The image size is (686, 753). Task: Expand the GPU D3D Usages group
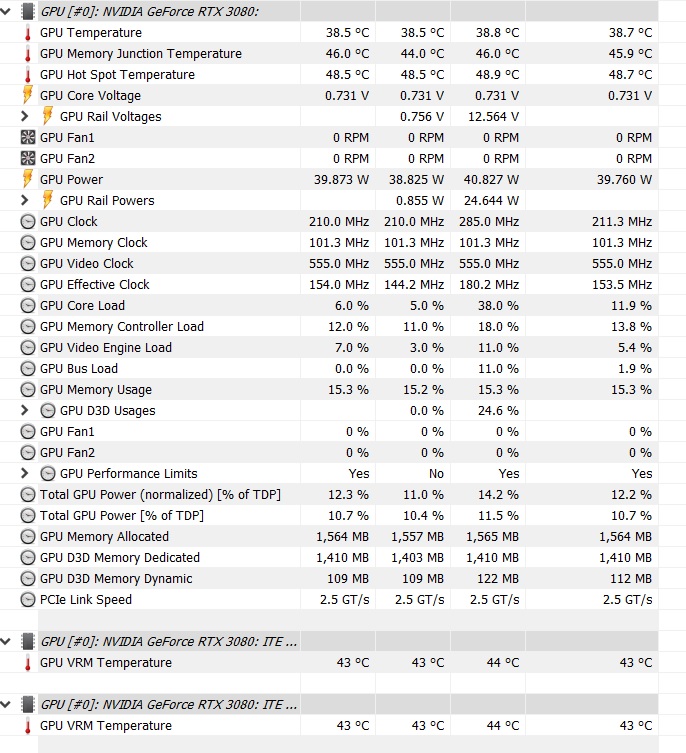point(25,411)
